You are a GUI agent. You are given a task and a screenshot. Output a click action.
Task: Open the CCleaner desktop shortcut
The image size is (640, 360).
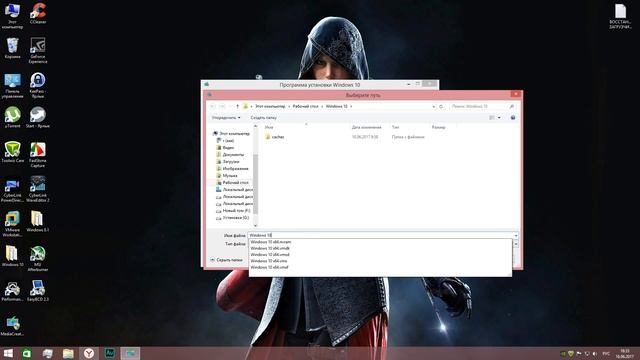coord(38,13)
